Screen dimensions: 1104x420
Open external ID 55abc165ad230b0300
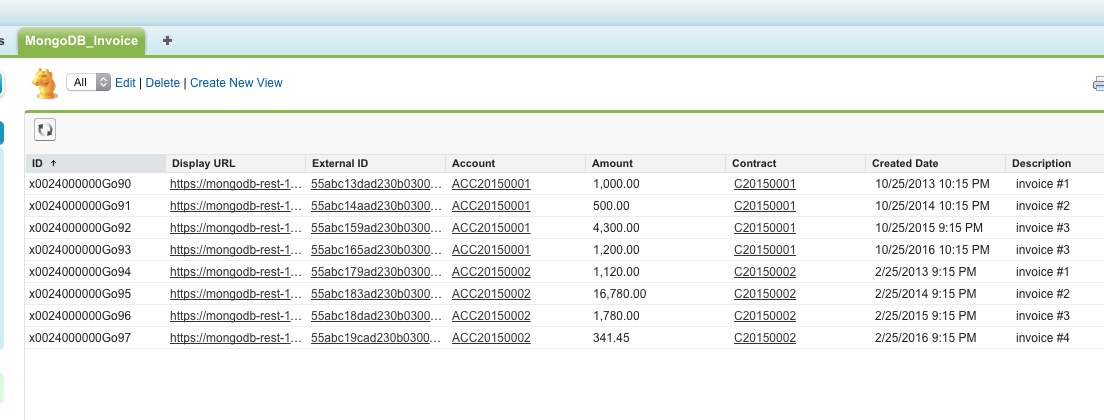coord(376,250)
